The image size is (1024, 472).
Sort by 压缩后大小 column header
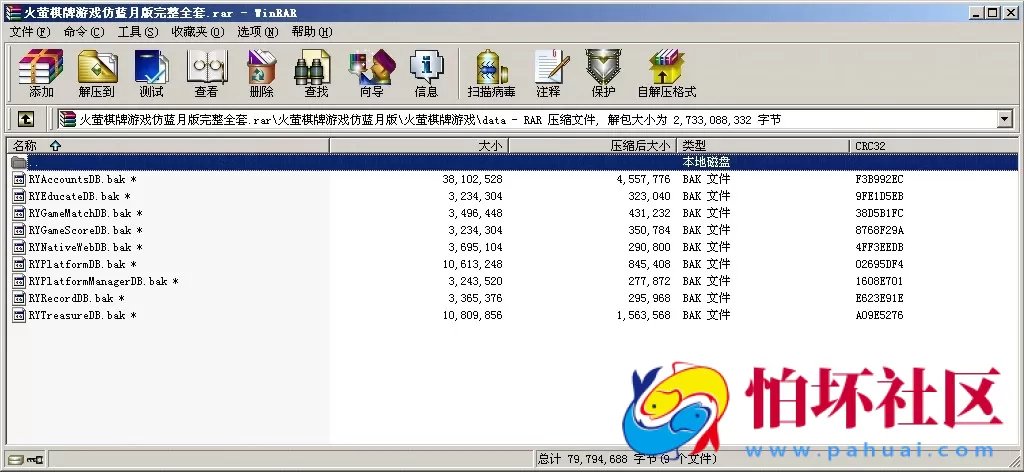coord(592,146)
